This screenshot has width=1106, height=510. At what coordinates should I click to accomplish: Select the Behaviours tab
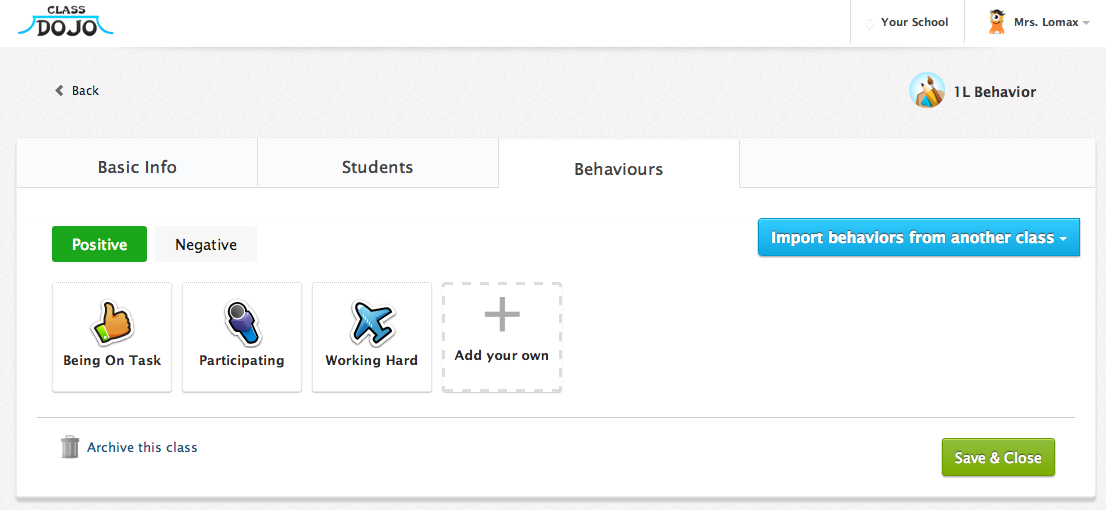(x=618, y=169)
